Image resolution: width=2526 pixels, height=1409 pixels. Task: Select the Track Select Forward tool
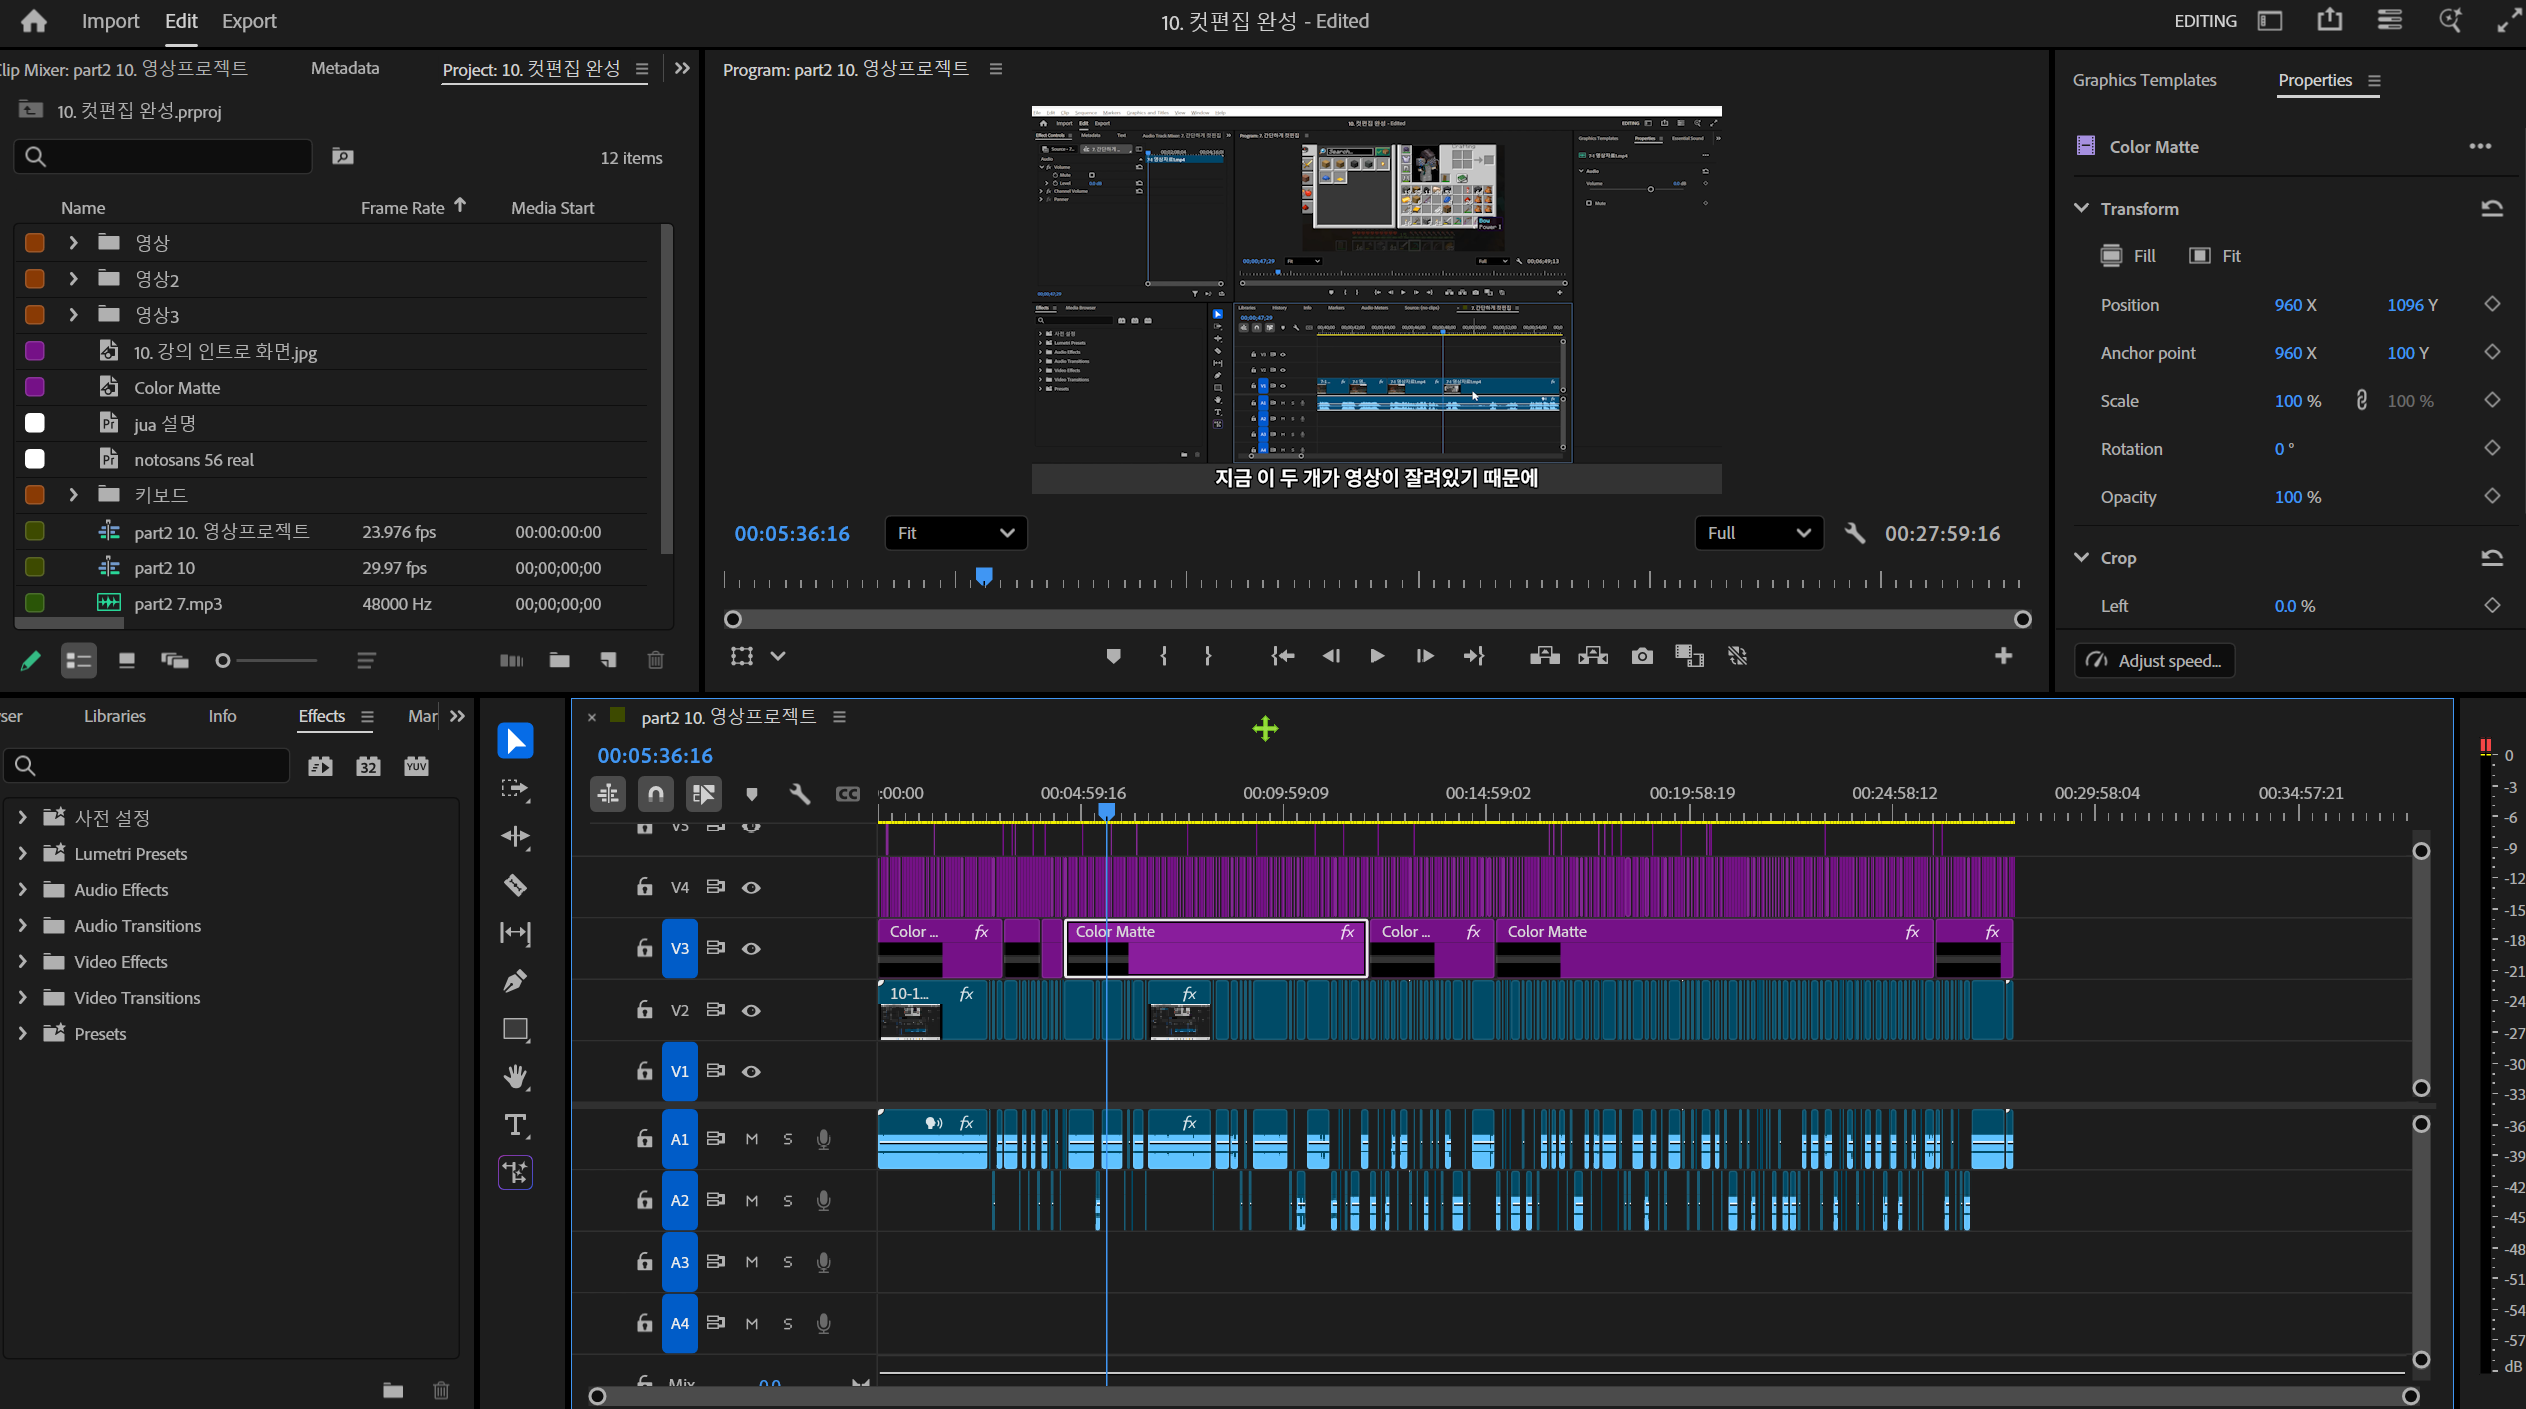tap(515, 789)
